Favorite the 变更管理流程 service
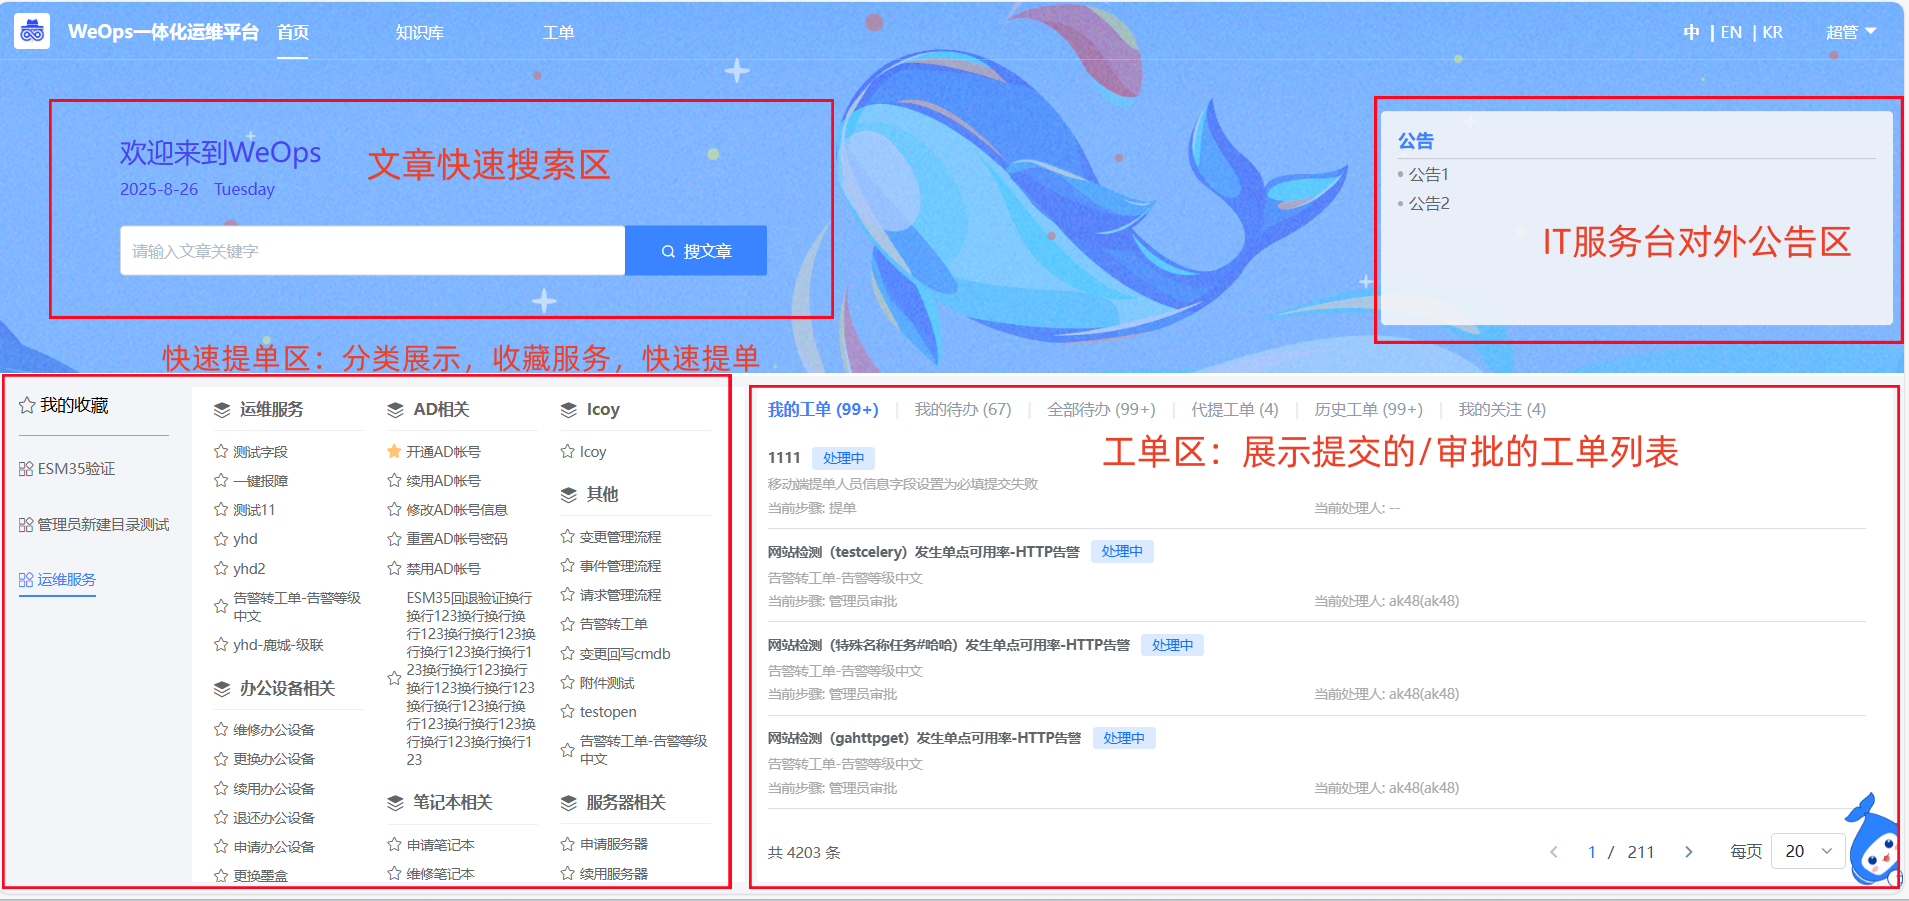 (568, 537)
